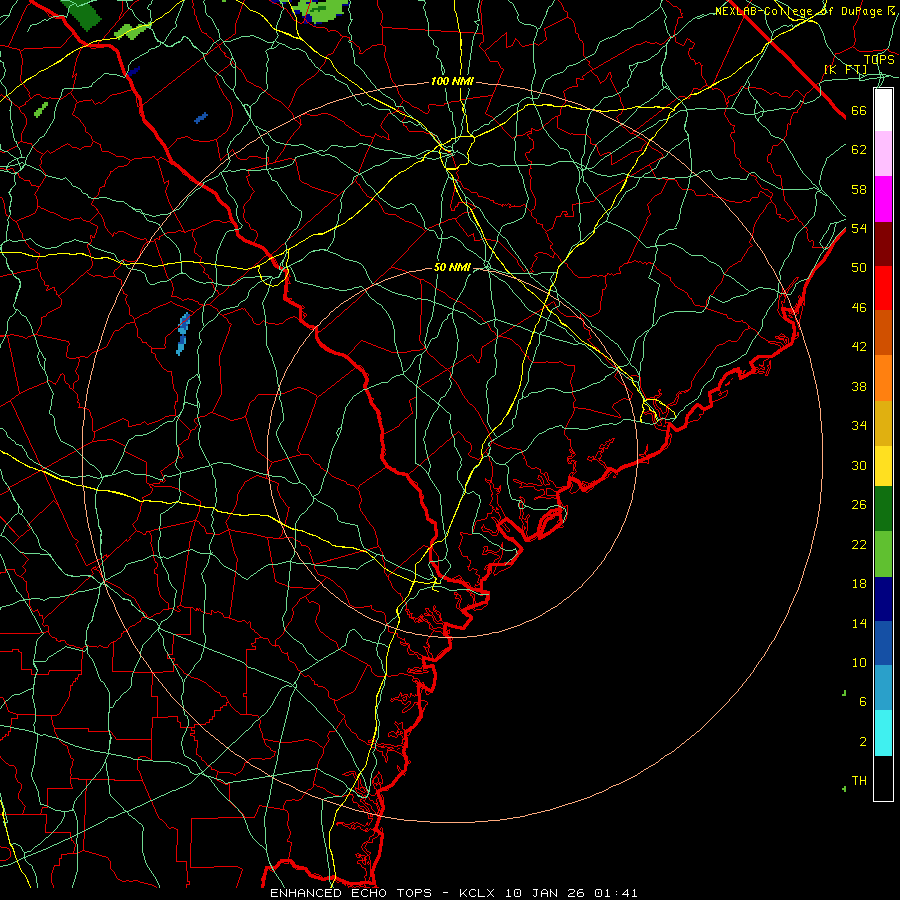Click the legend value '38'

pos(859,386)
